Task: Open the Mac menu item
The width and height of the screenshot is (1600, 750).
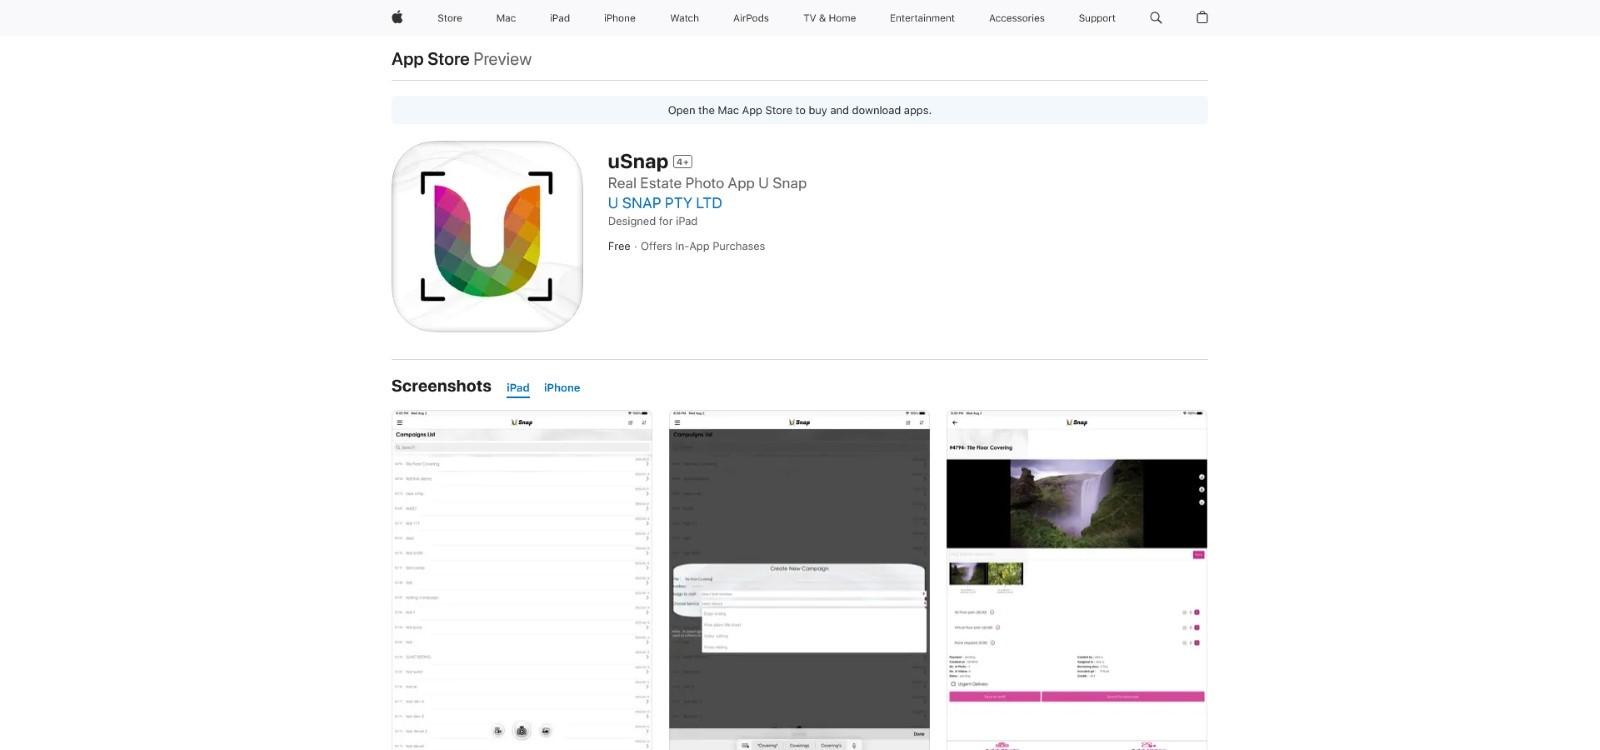Action: tap(506, 18)
